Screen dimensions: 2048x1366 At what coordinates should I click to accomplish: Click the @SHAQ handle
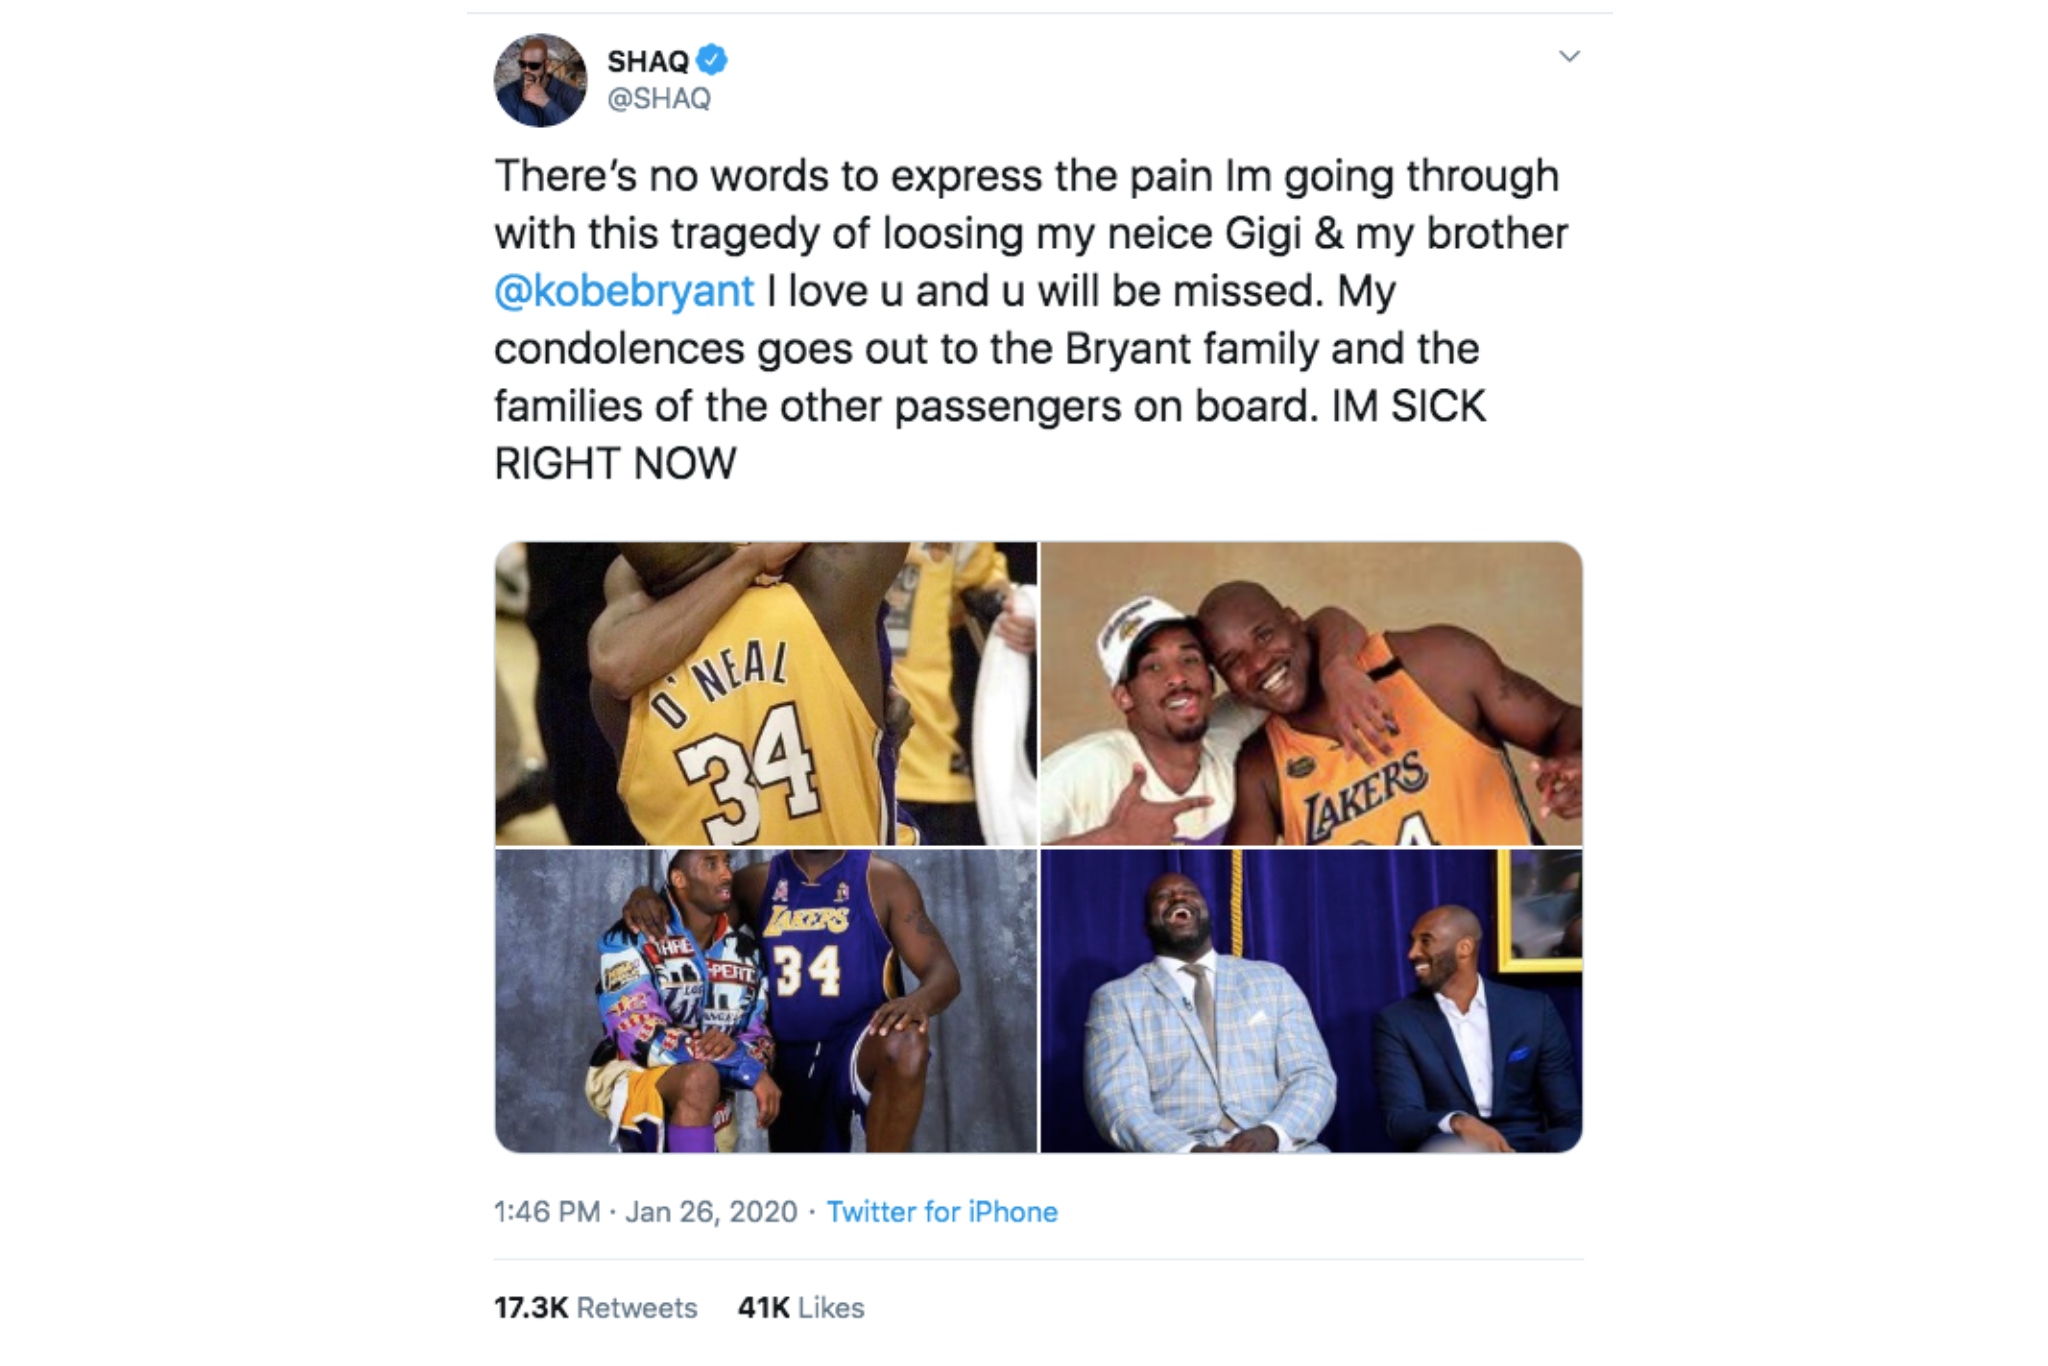[x=659, y=99]
